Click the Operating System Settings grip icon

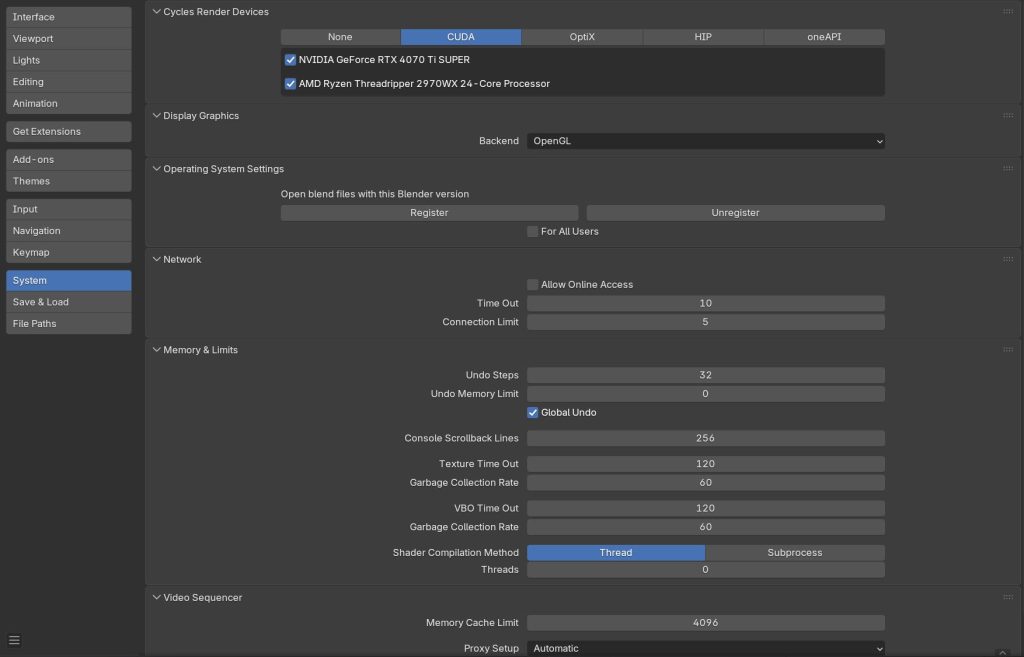coord(1008,169)
